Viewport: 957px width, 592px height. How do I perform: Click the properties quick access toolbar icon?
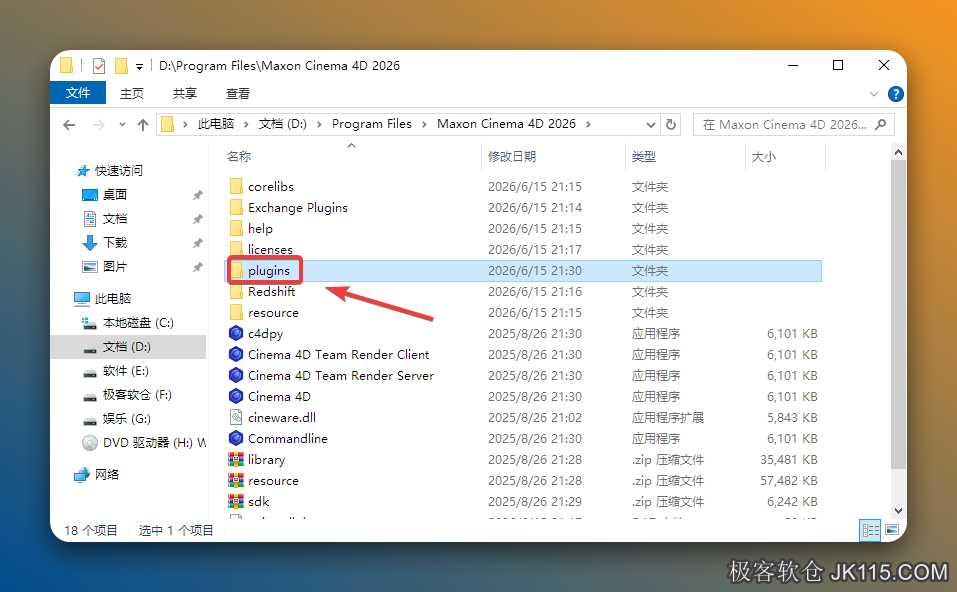98,65
